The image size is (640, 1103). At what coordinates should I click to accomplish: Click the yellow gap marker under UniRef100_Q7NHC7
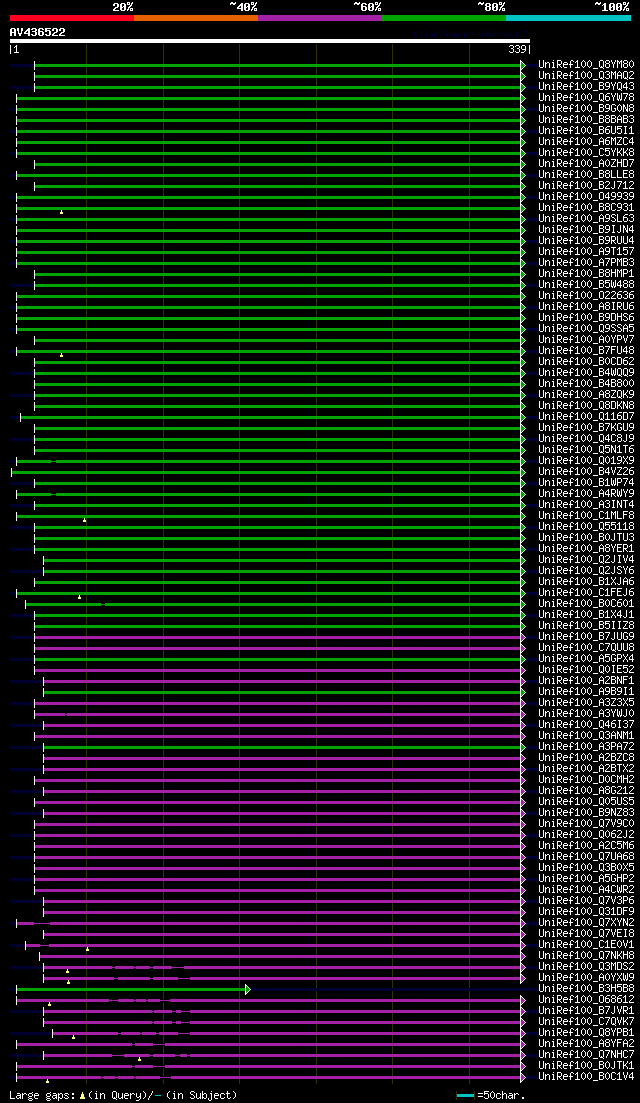click(x=139, y=1059)
